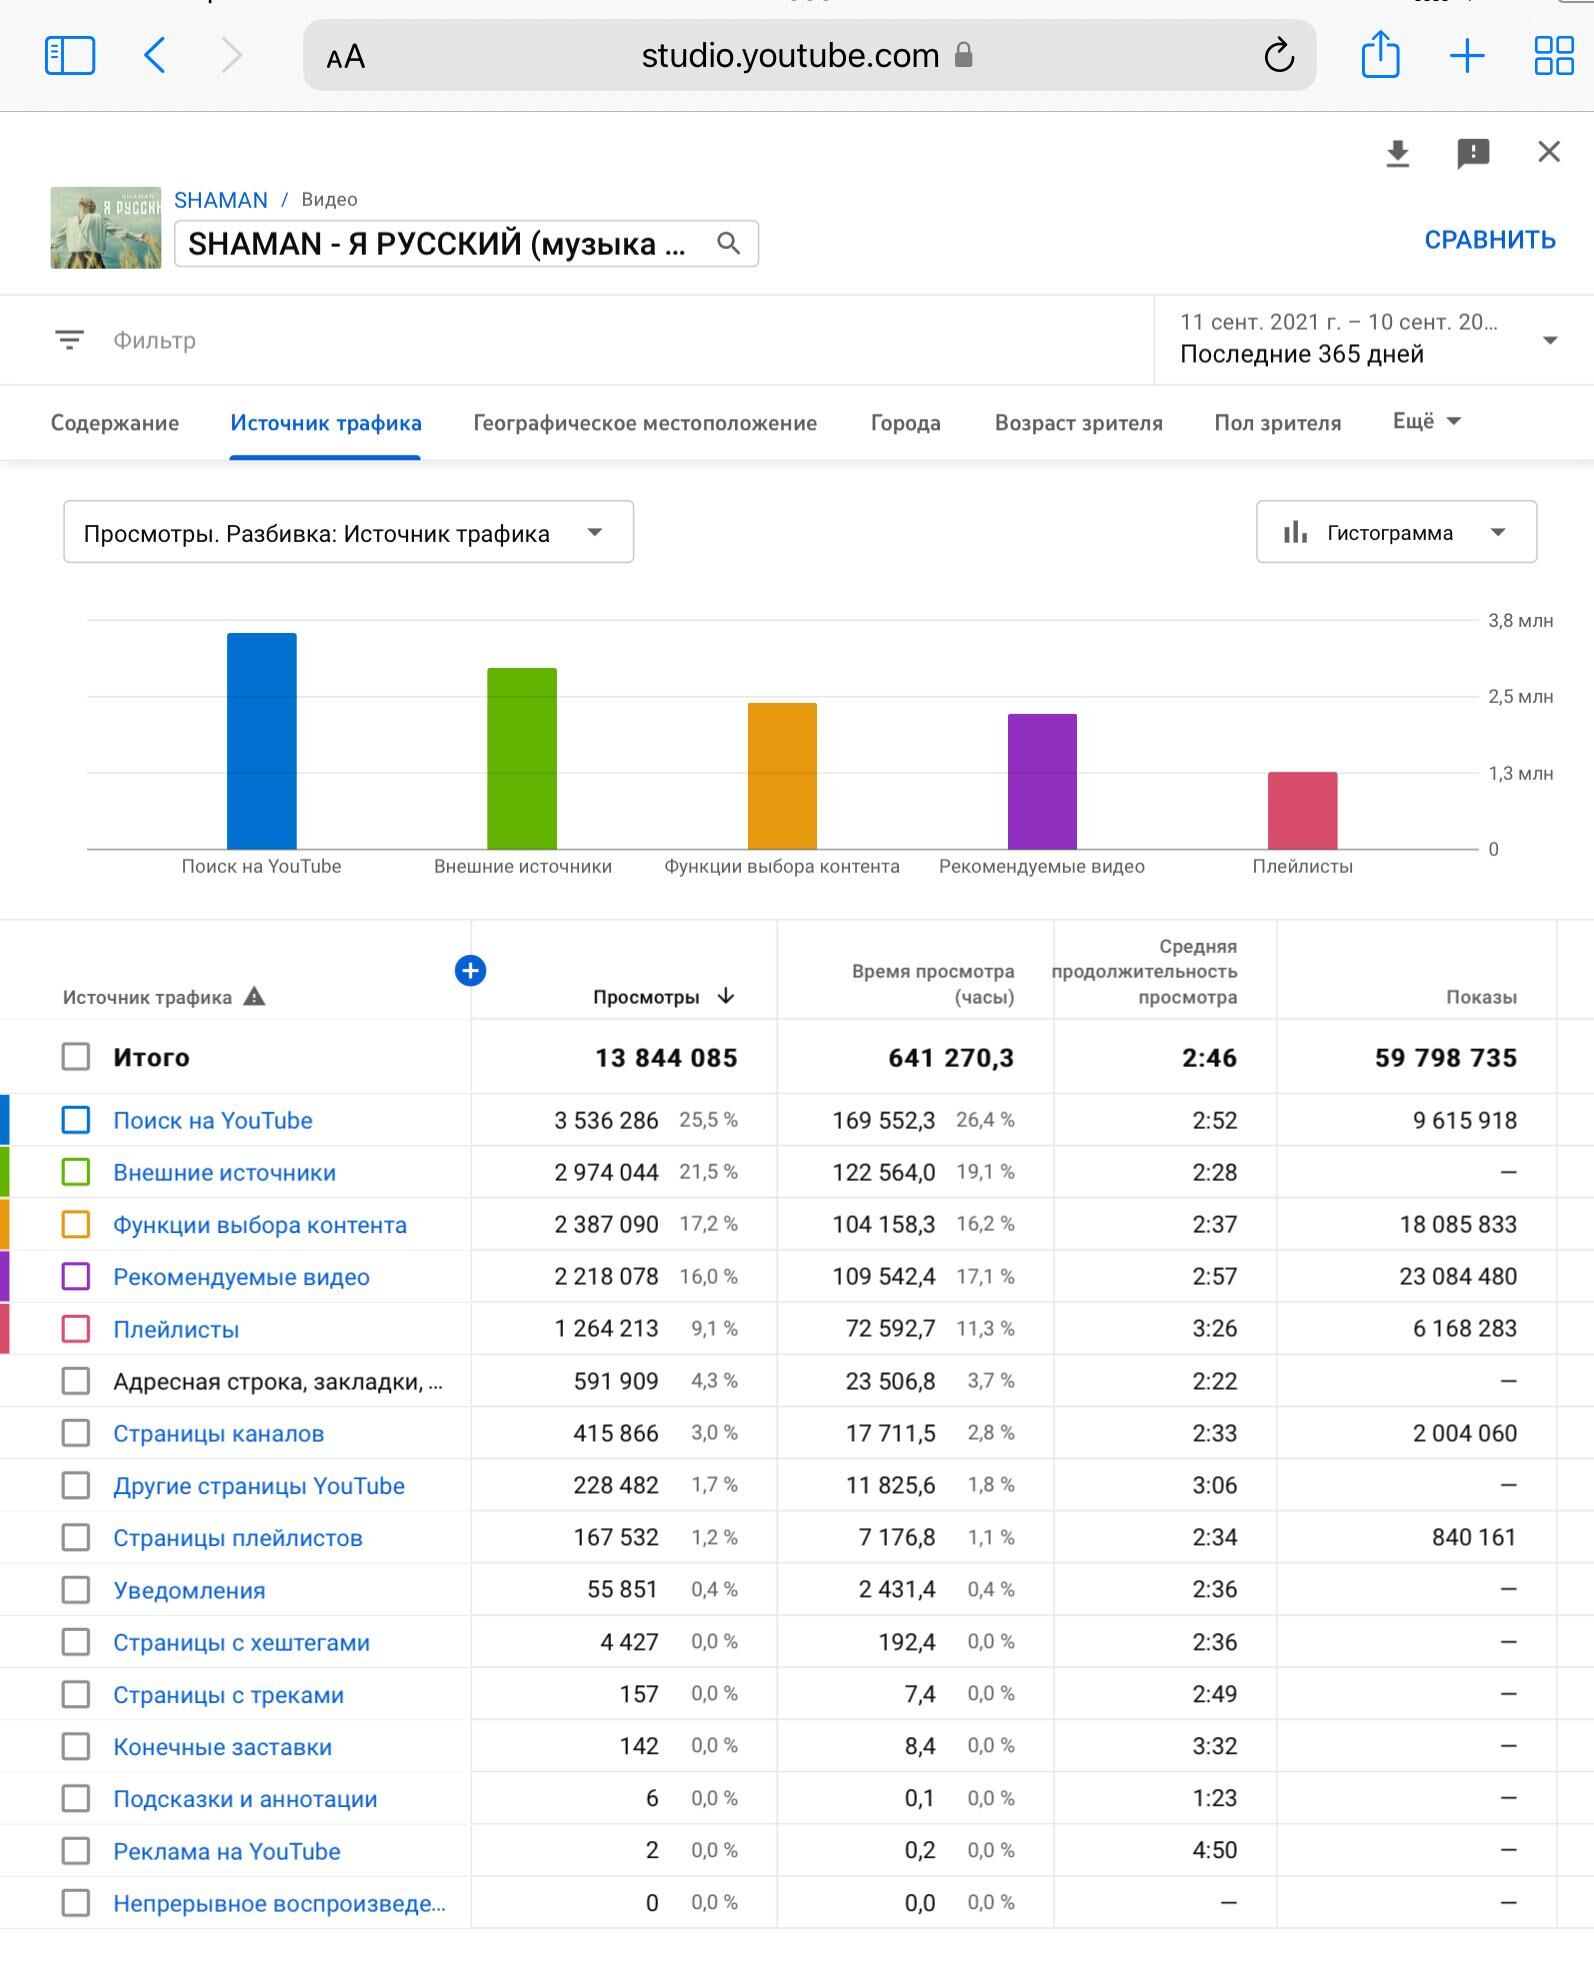Click pink Плейлисты chart bar
Image resolution: width=1594 pixels, height=1965 pixels.
[1303, 810]
